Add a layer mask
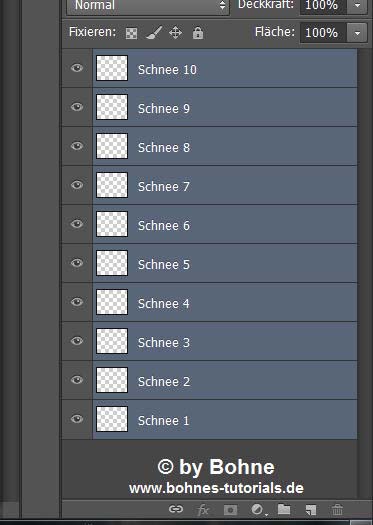The image size is (373, 525). coord(230,510)
